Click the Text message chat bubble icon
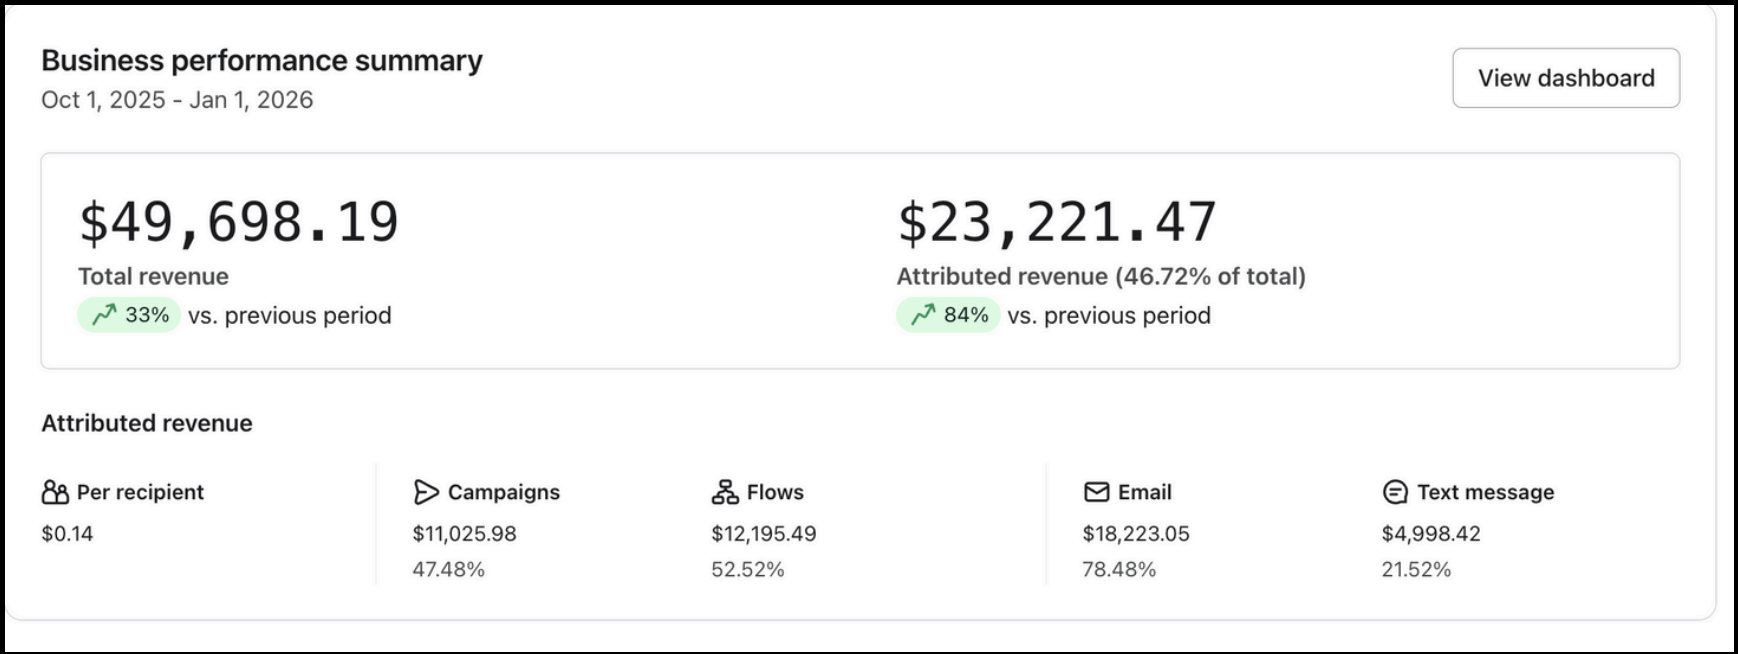Viewport: 1738px width, 654px height. coord(1395,492)
